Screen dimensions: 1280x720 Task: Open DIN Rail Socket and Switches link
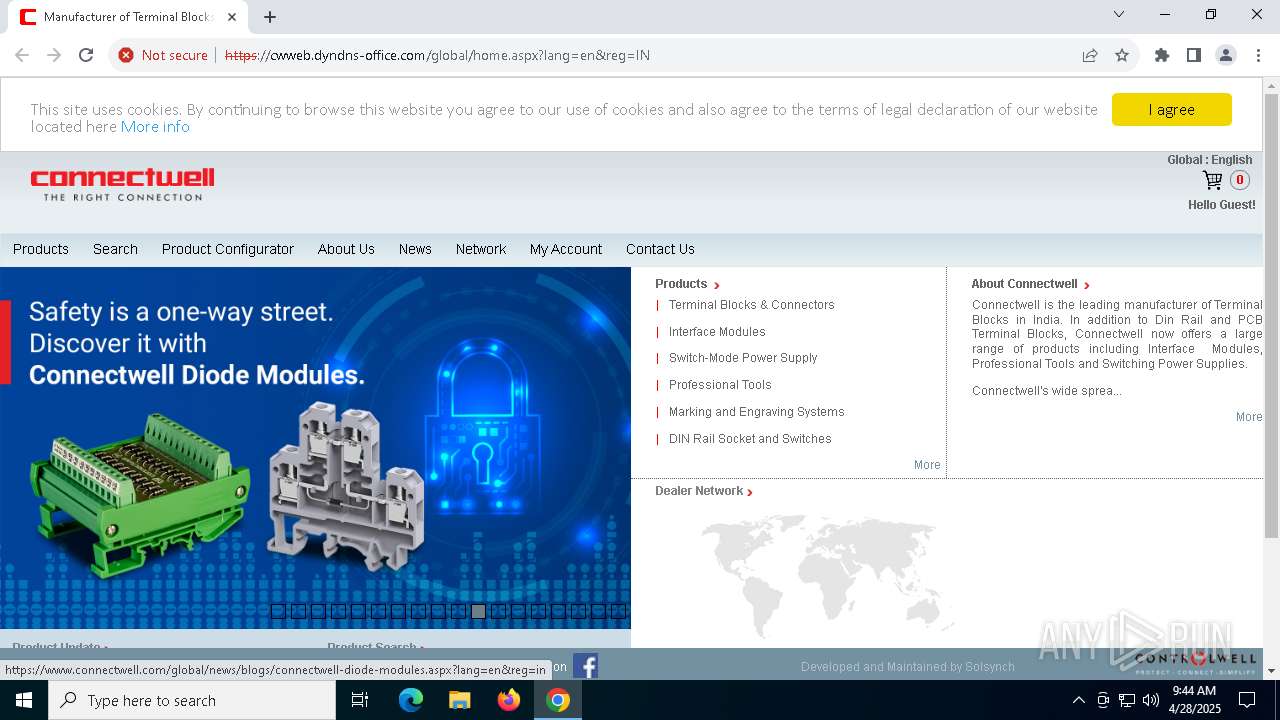(750, 439)
